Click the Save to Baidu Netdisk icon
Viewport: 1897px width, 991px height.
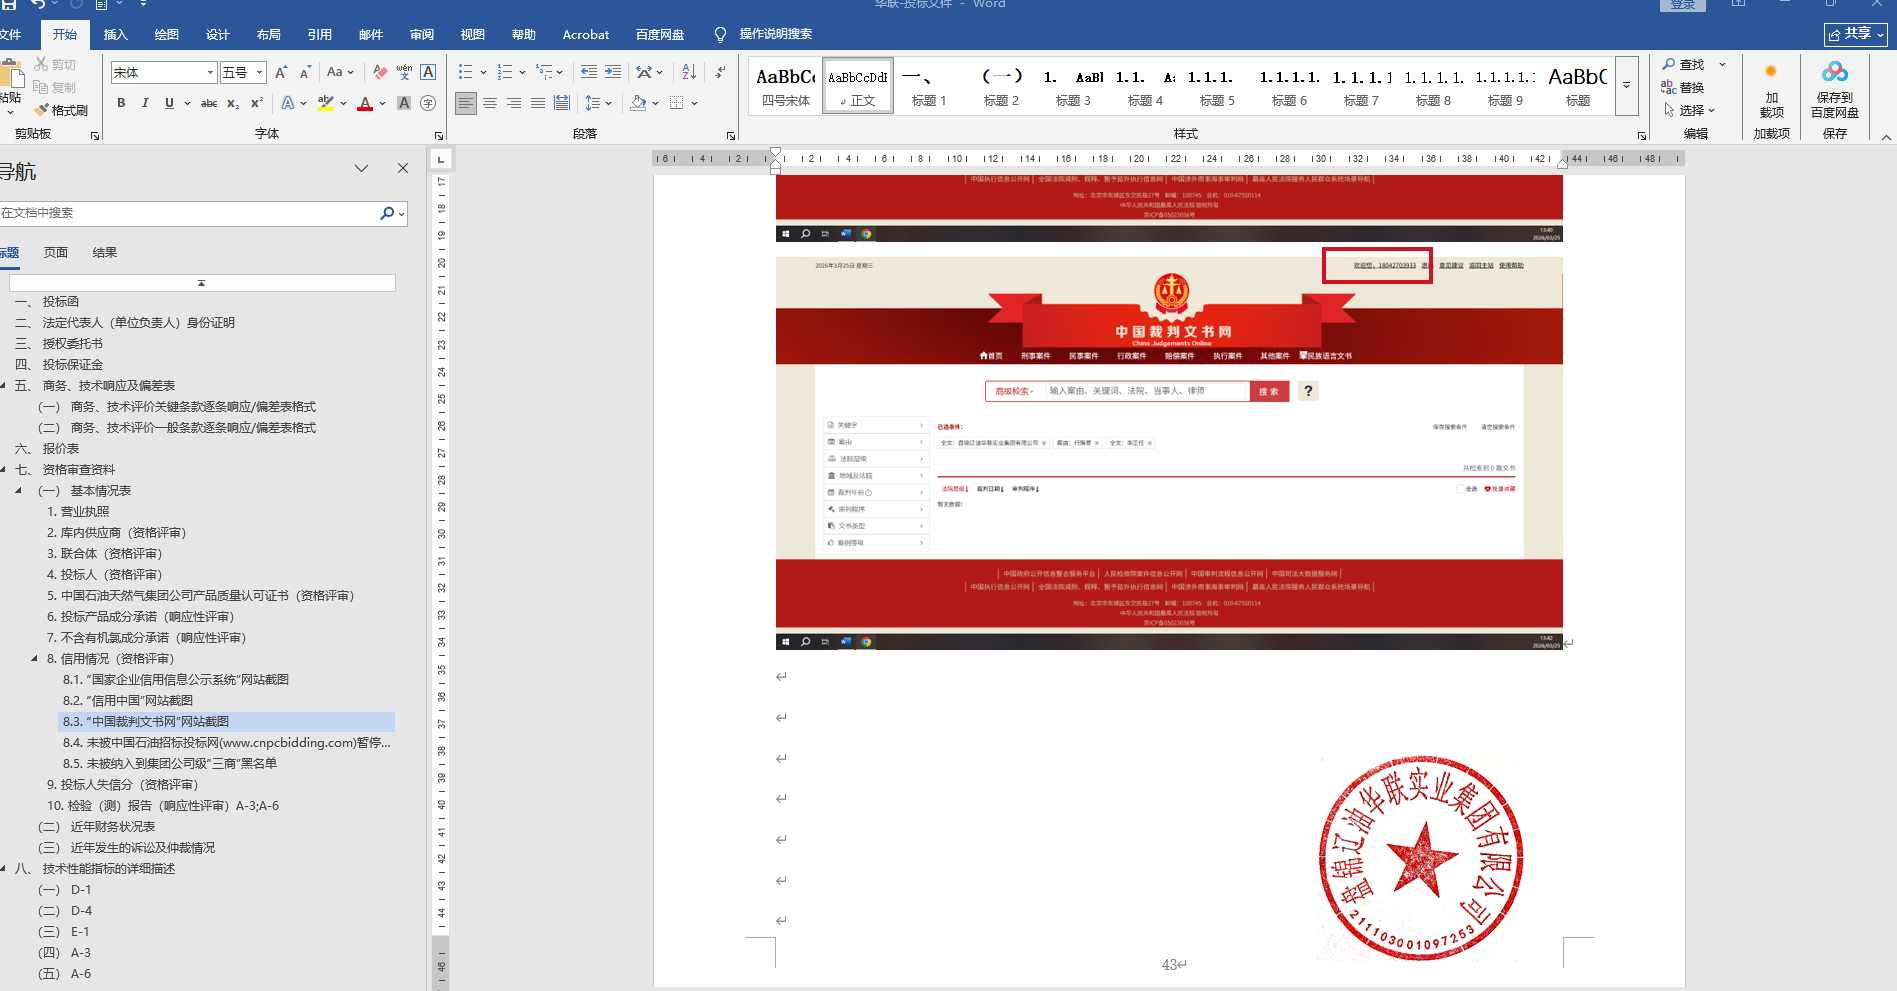coord(1835,90)
